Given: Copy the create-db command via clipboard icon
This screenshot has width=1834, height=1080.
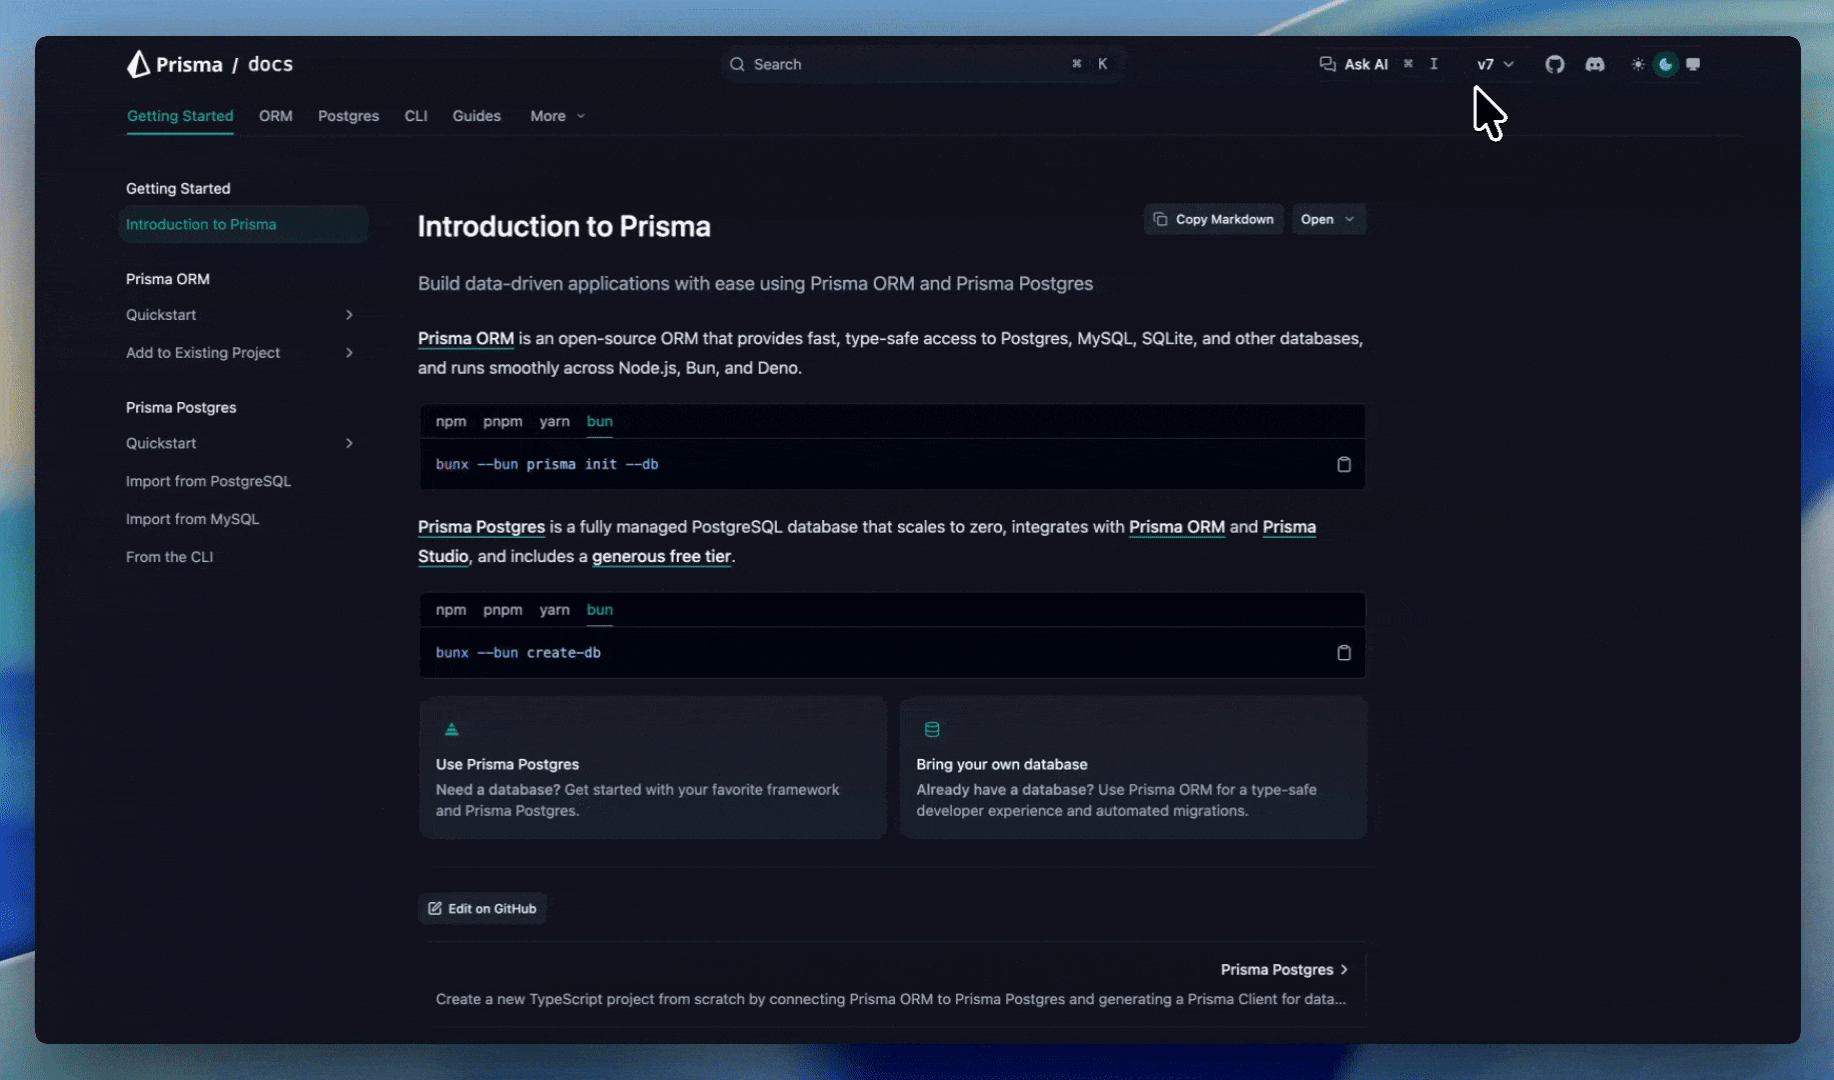Looking at the screenshot, I should (1344, 652).
